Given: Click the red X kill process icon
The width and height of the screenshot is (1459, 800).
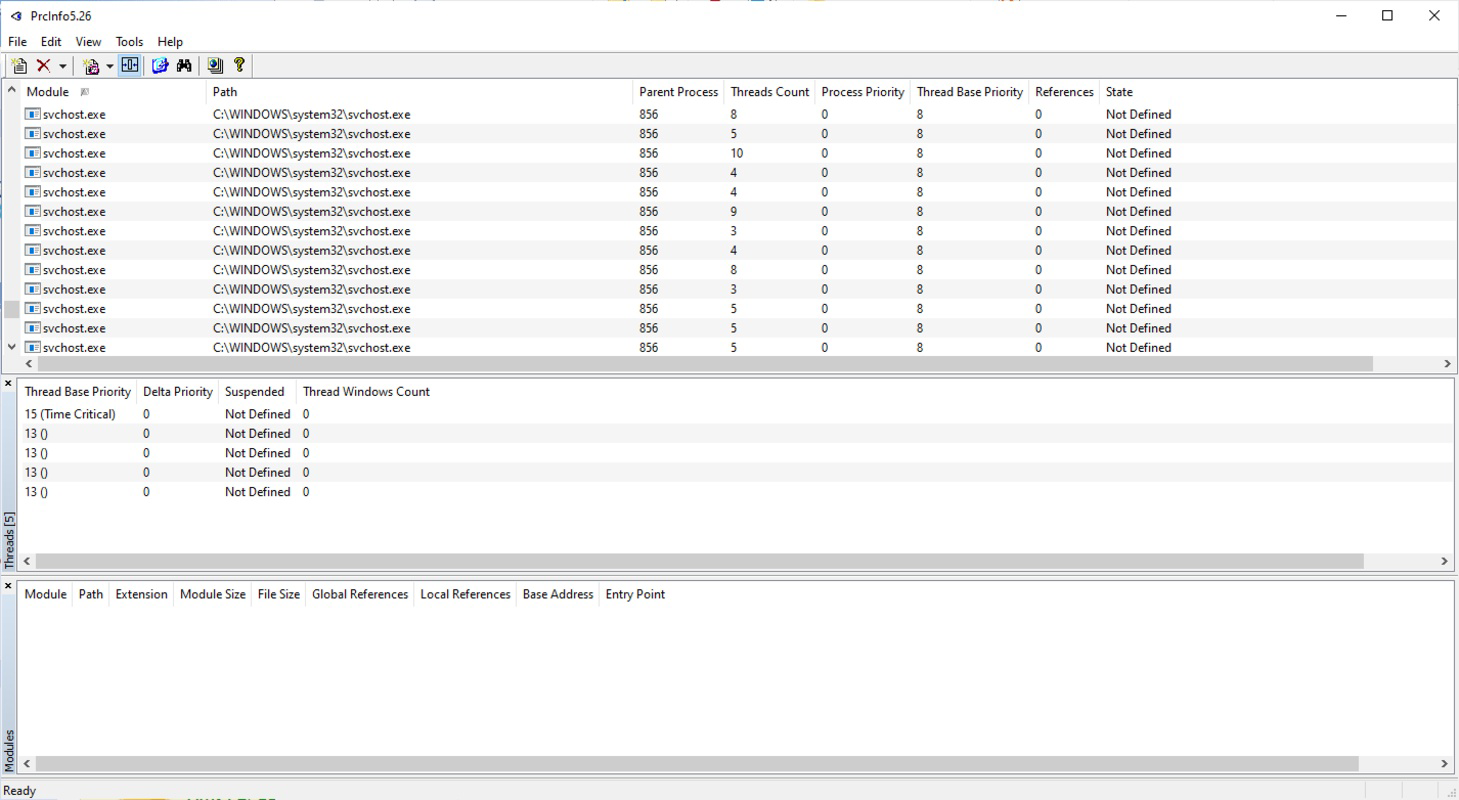Looking at the screenshot, I should coord(43,66).
